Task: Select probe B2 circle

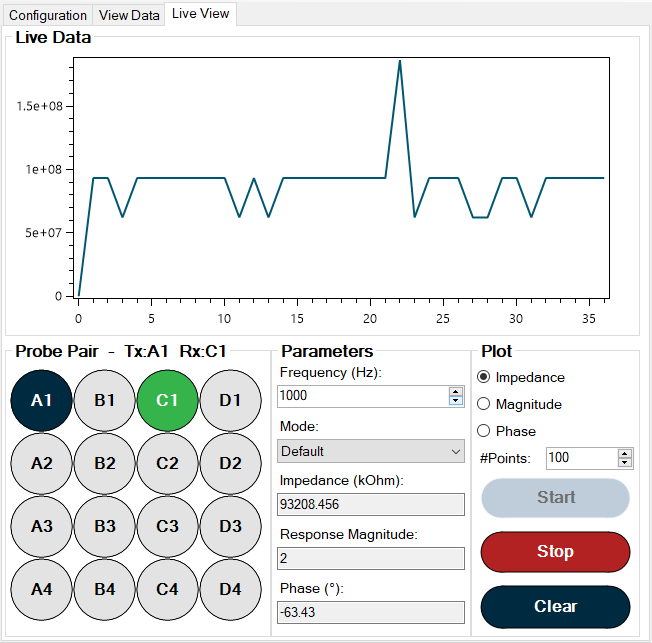Action: coord(104,463)
